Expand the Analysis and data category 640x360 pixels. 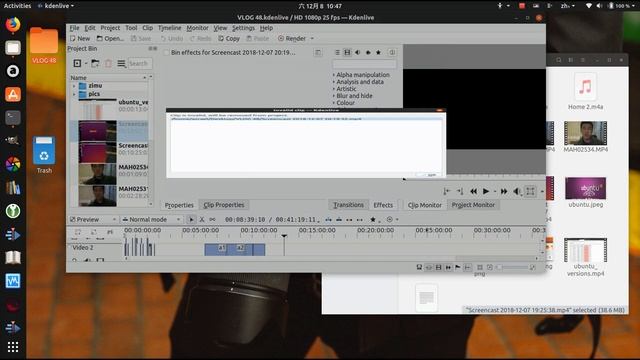pos(333,82)
